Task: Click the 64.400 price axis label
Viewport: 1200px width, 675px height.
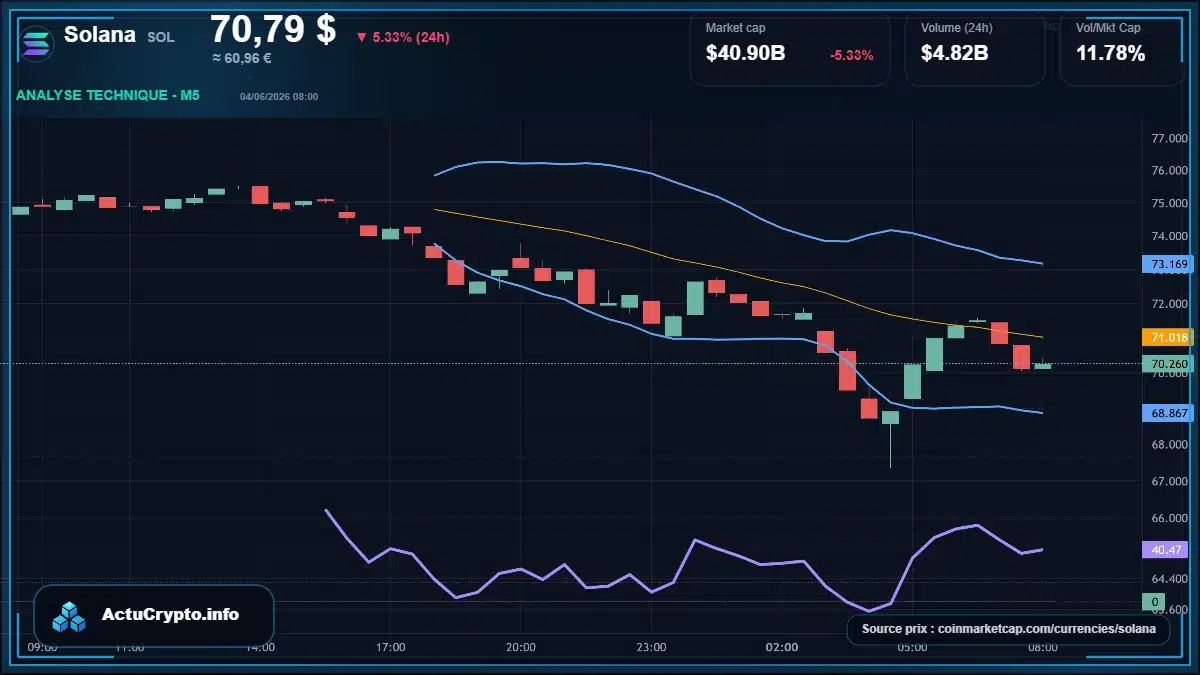Action: [1168, 579]
